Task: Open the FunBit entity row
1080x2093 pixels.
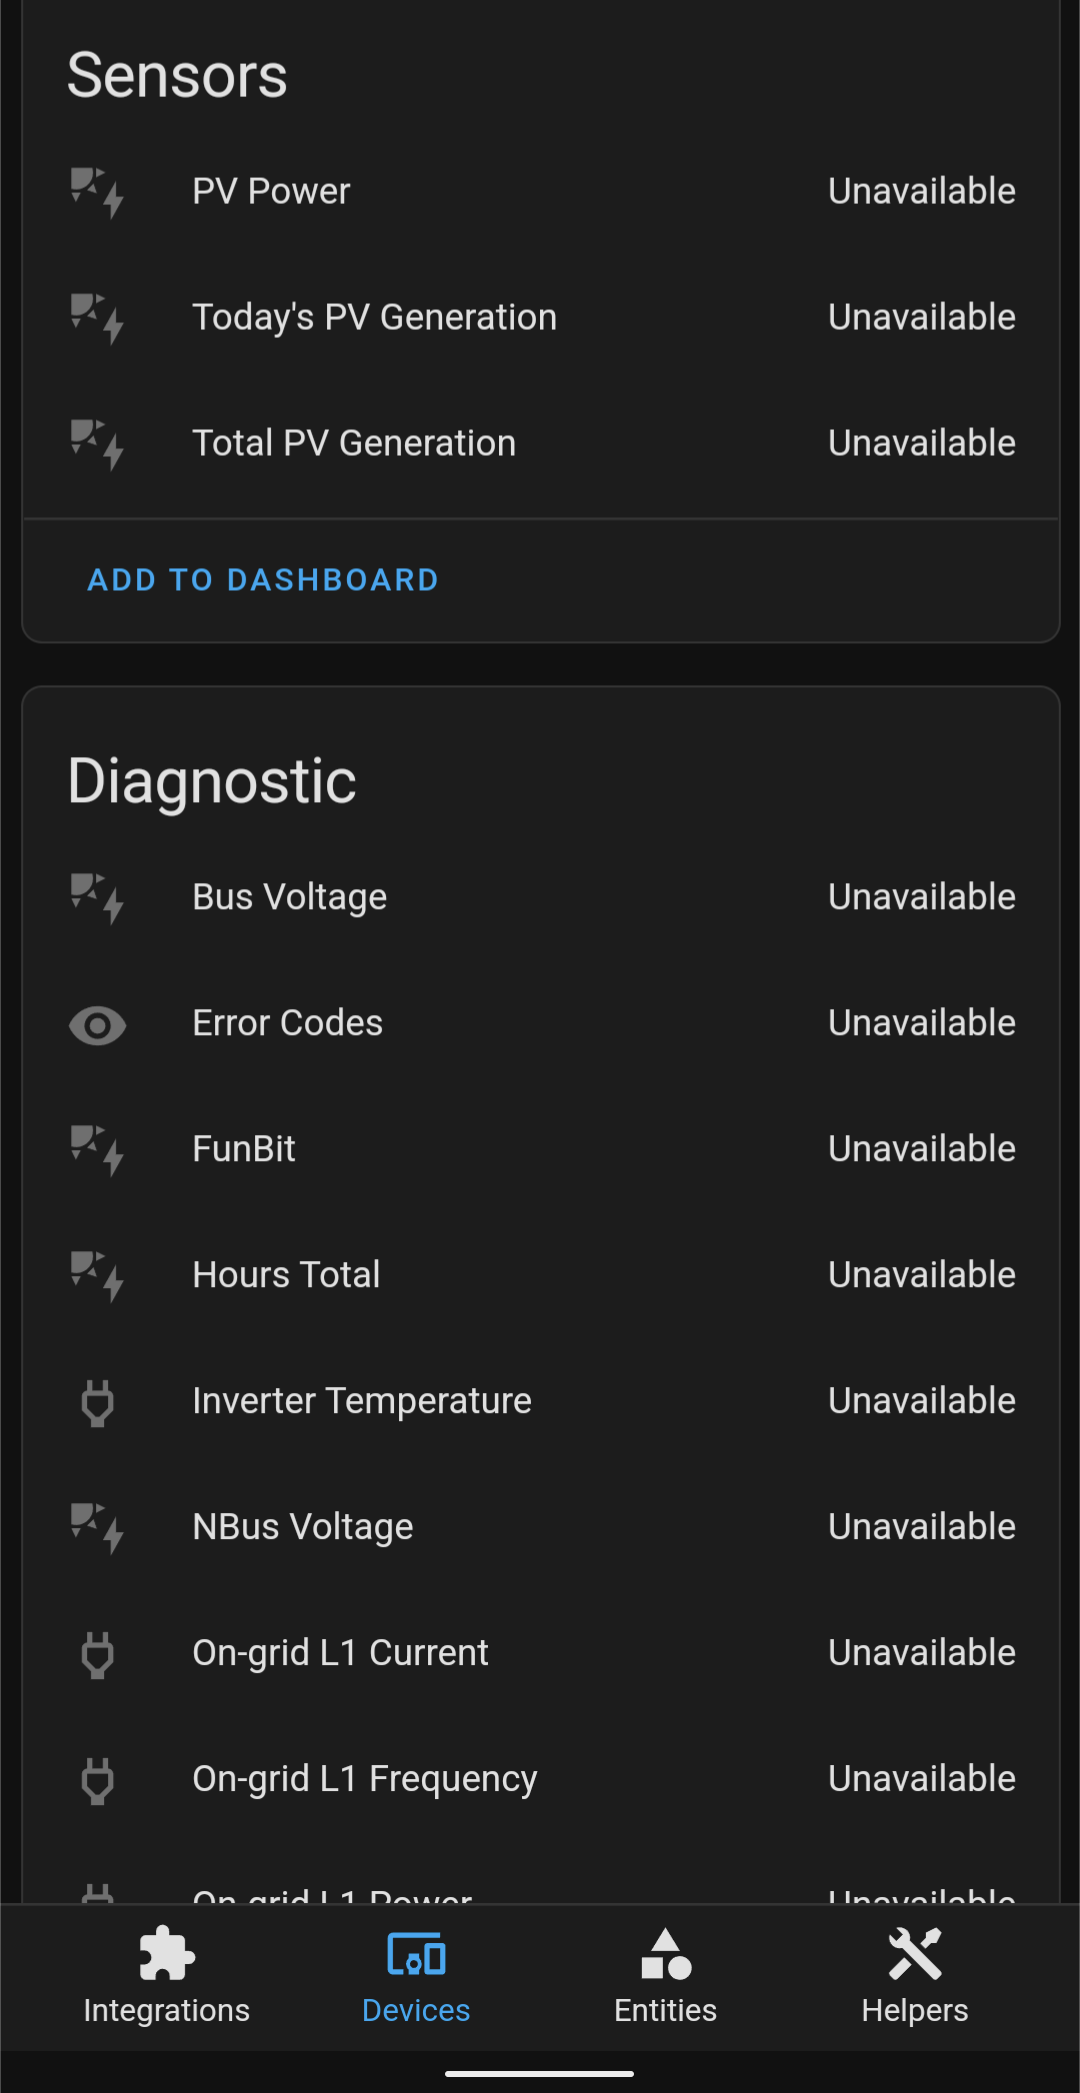Action: [x=540, y=1149]
